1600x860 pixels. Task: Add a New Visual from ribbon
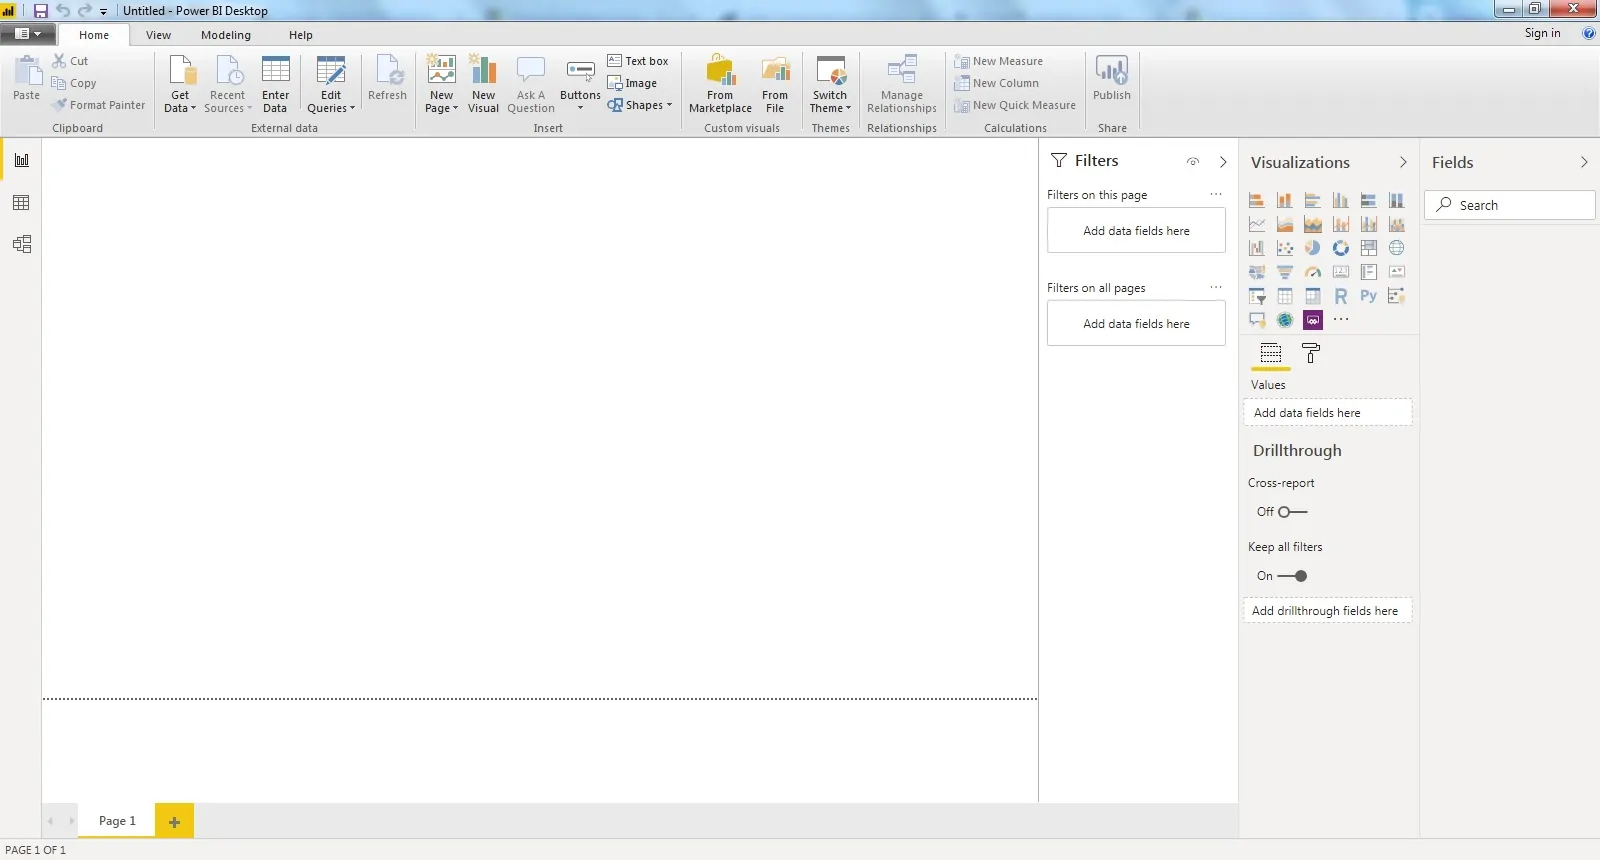[483, 84]
